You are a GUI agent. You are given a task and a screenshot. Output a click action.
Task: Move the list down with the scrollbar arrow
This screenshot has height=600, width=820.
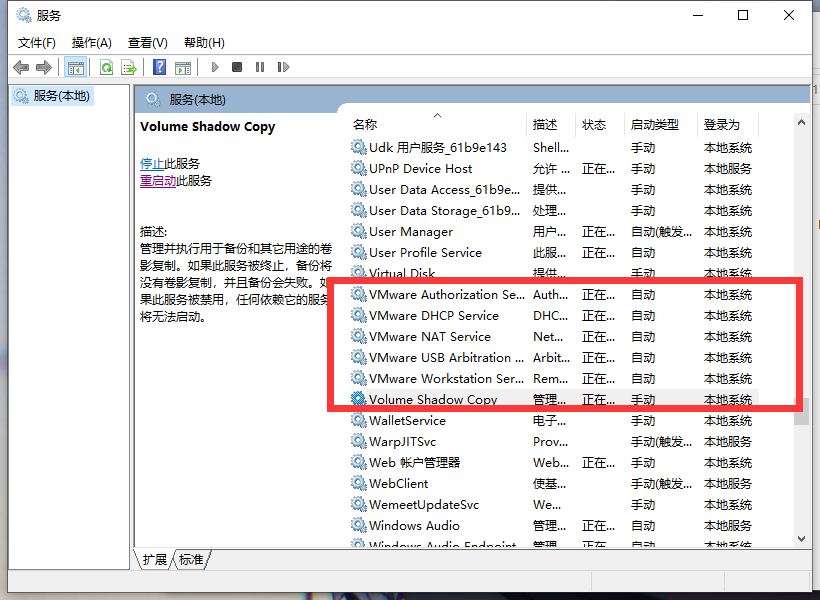coord(801,538)
